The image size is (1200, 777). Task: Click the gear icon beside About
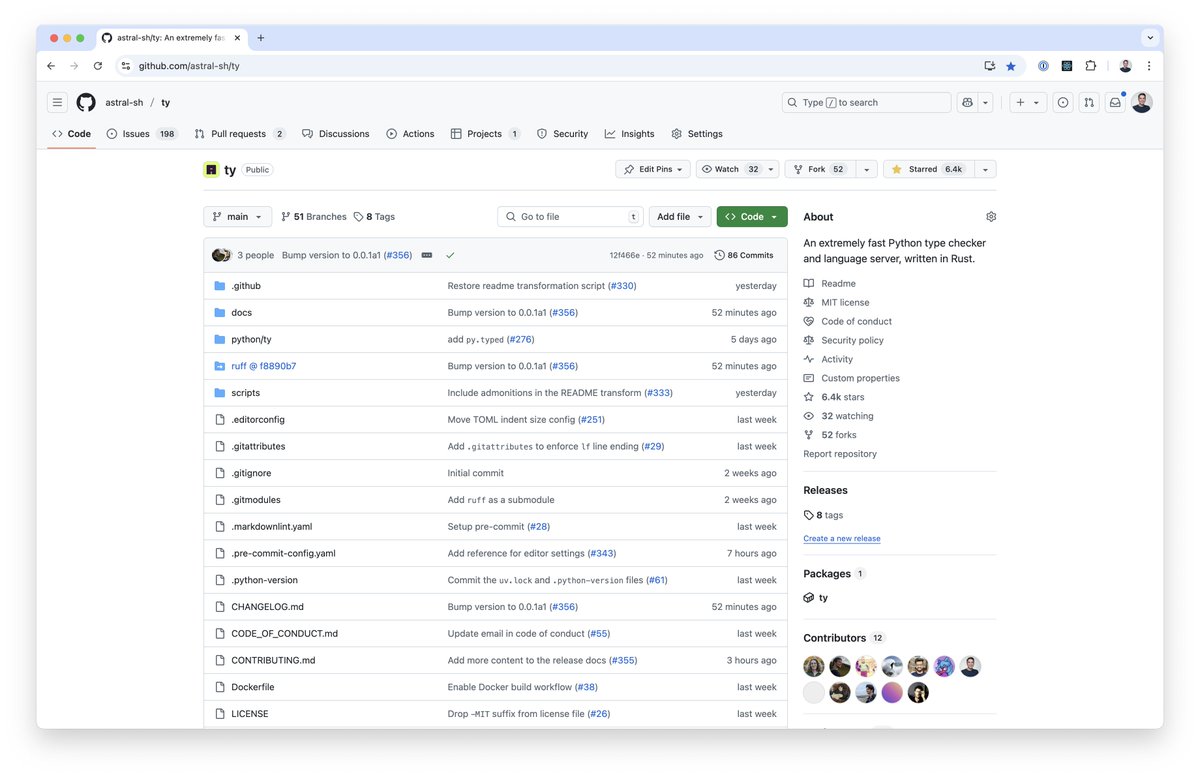(x=991, y=216)
